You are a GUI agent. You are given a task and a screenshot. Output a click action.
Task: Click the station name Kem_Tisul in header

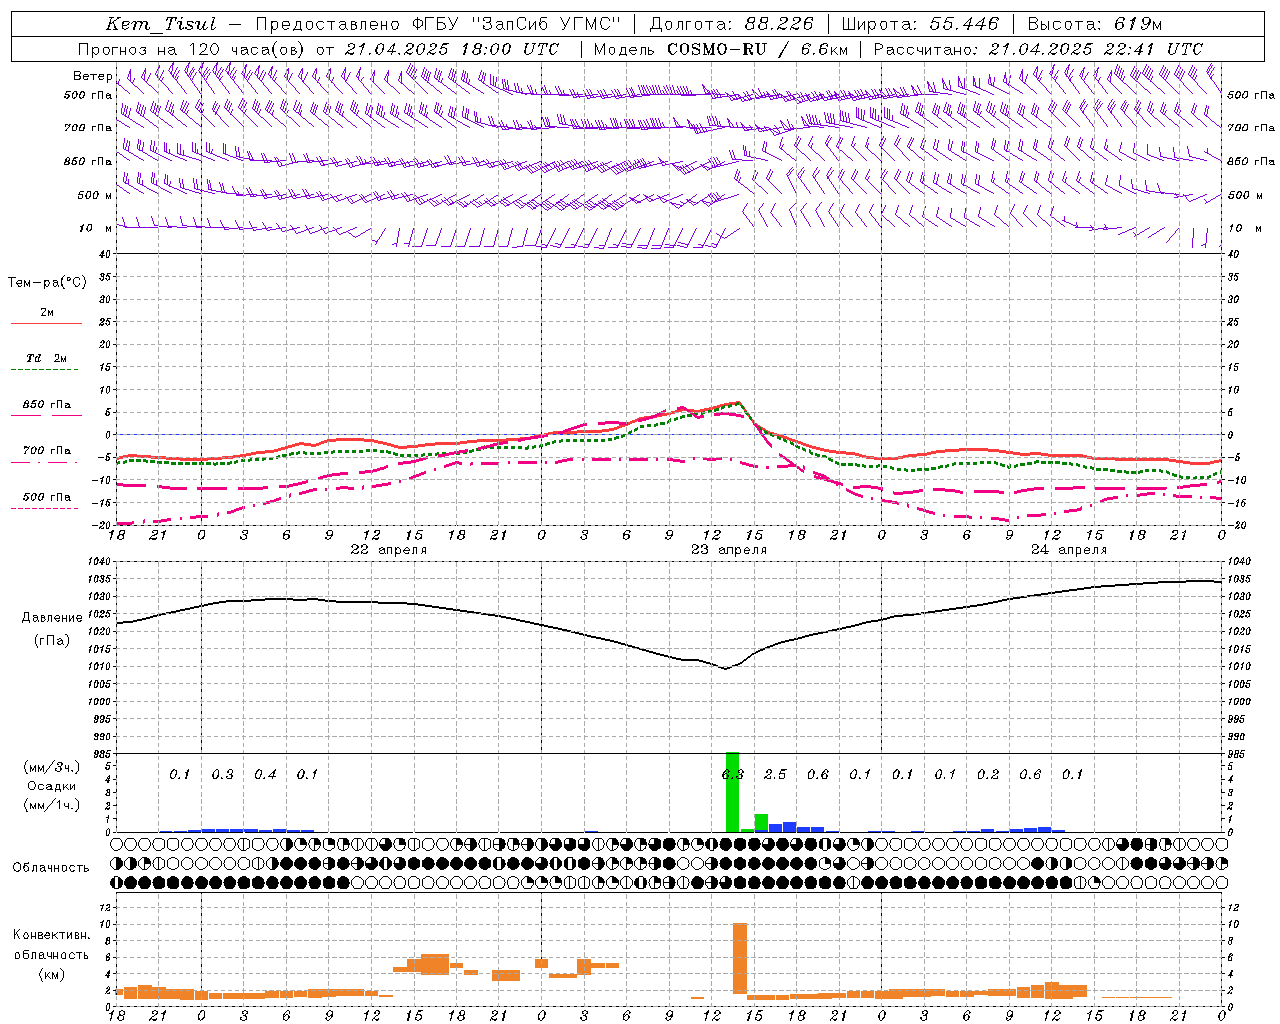coord(161,24)
